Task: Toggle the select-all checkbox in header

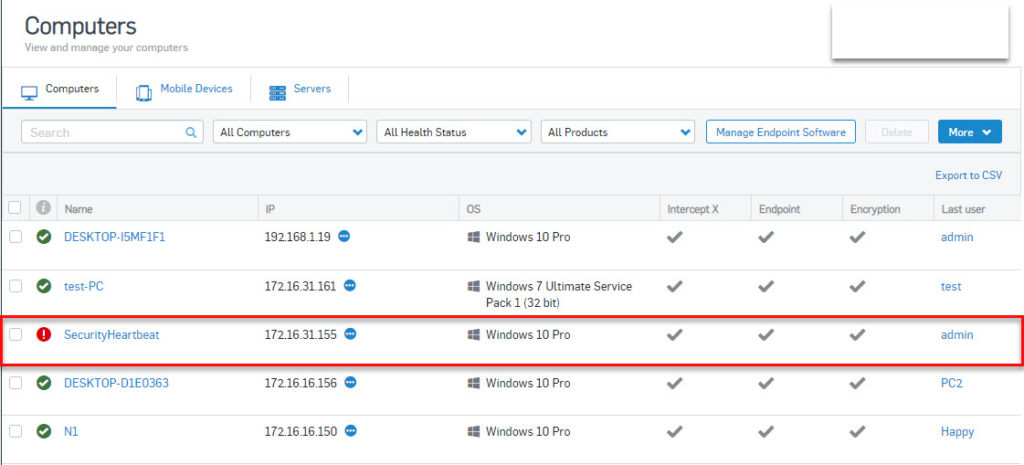Action: (15, 208)
